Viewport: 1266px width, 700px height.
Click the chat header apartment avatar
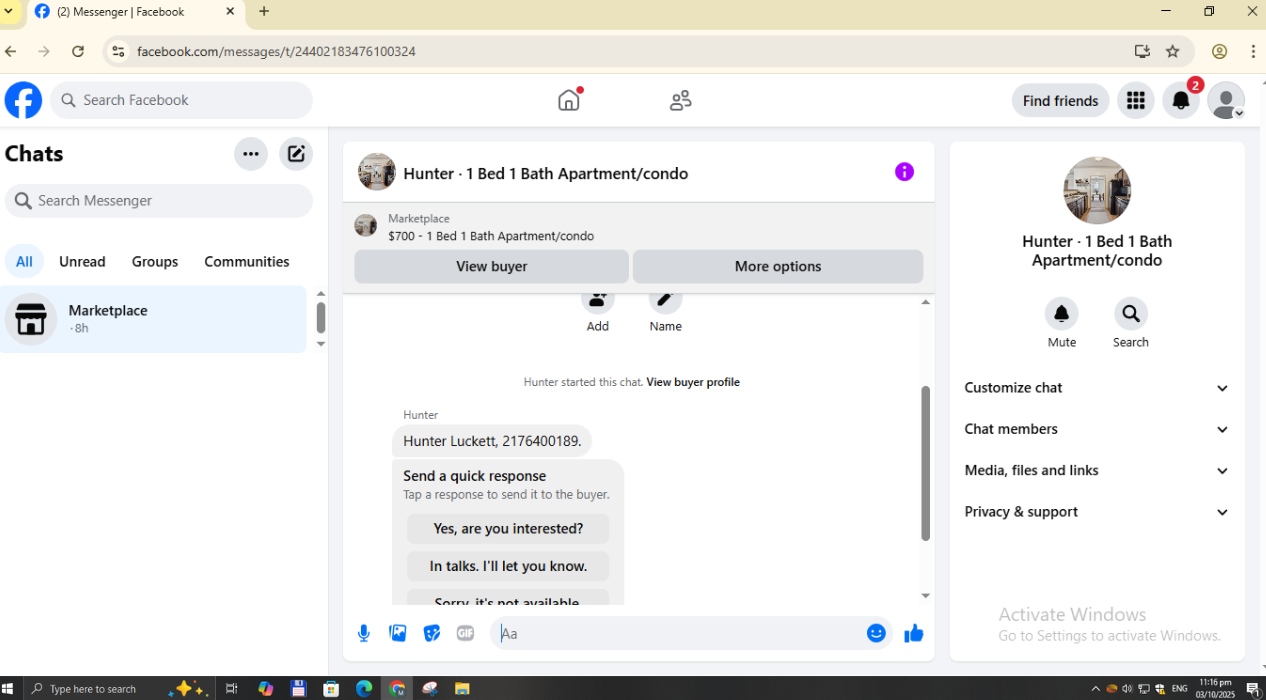377,172
